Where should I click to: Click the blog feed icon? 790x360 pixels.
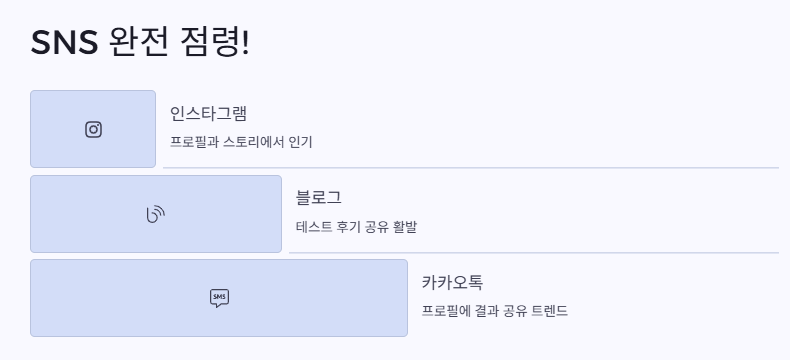coord(156,214)
